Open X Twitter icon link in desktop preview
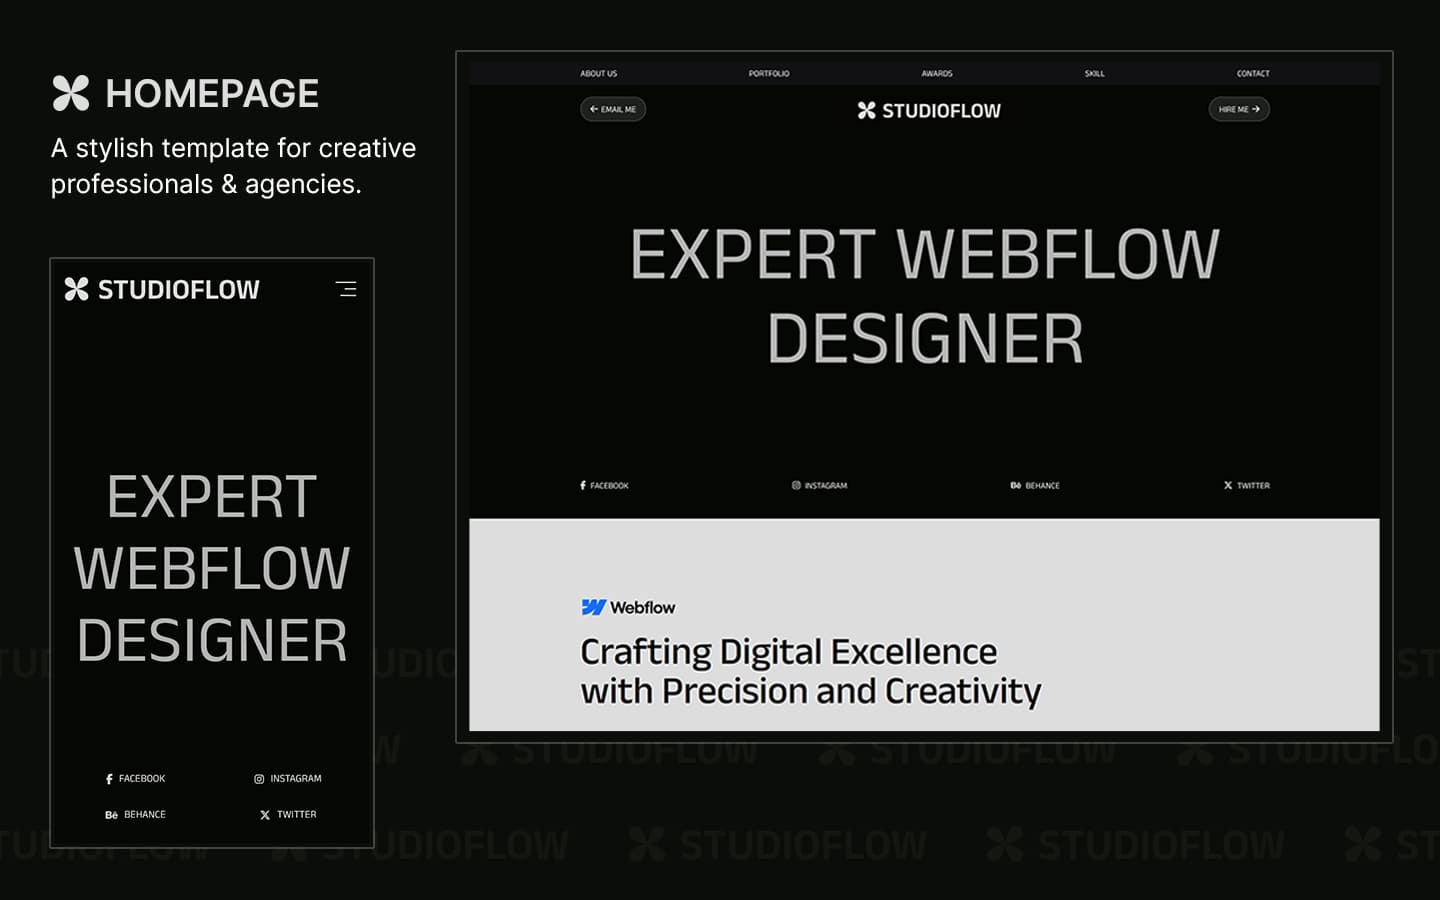Viewport: 1440px width, 900px height. tap(1228, 485)
